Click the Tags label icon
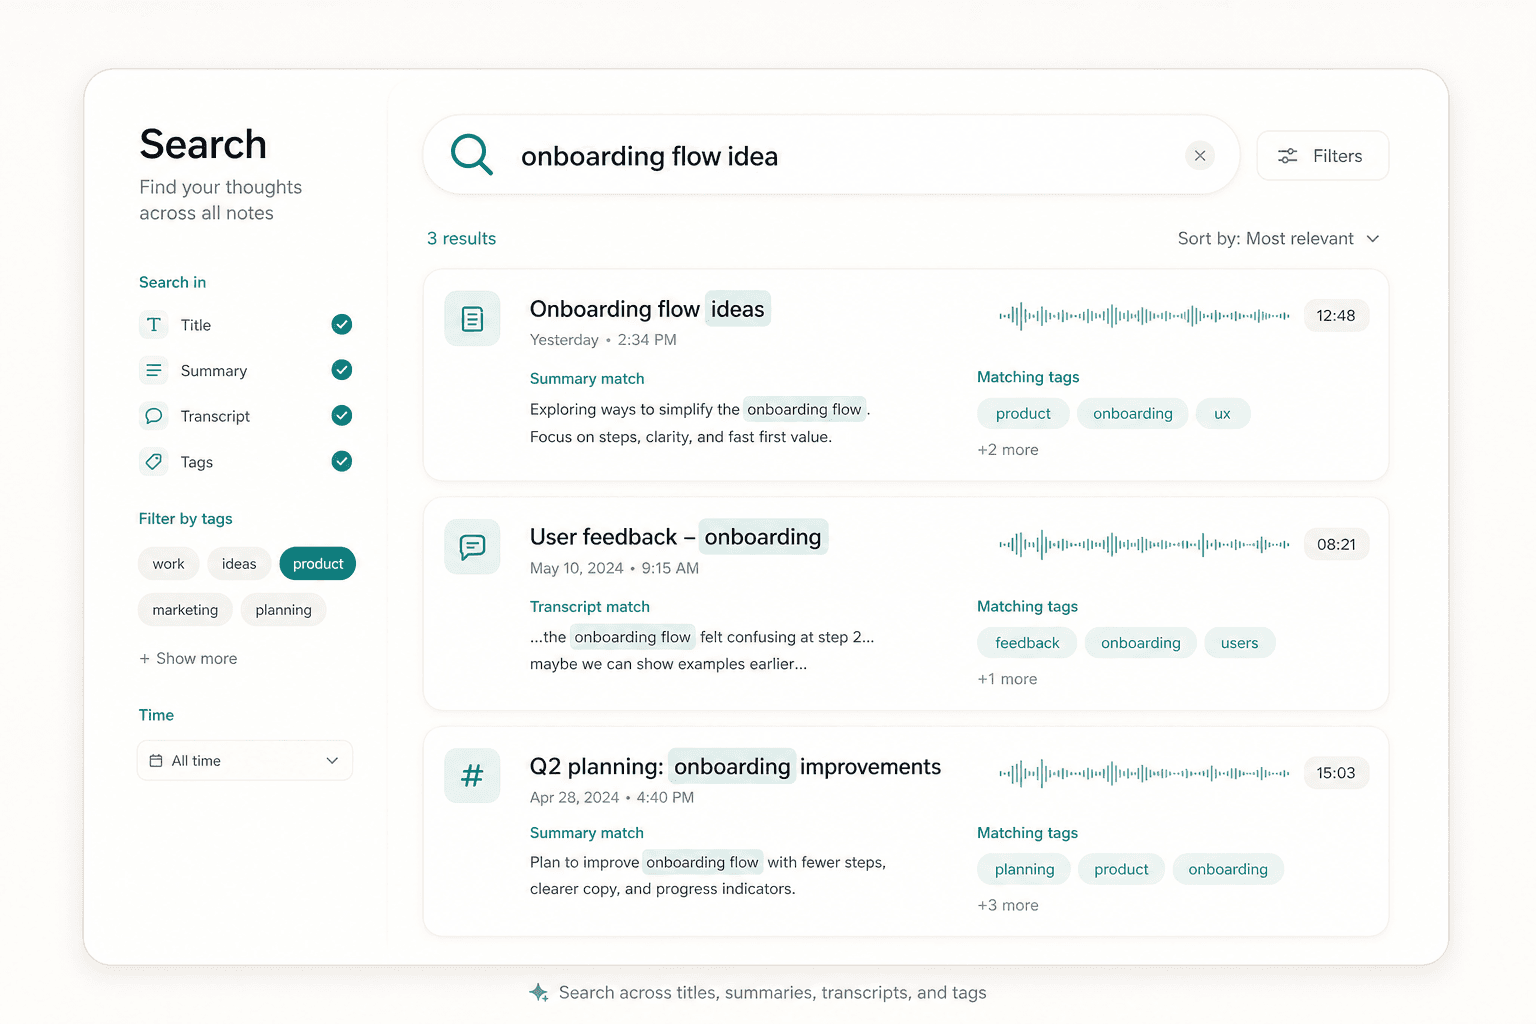The height and width of the screenshot is (1024, 1536). [x=153, y=461]
